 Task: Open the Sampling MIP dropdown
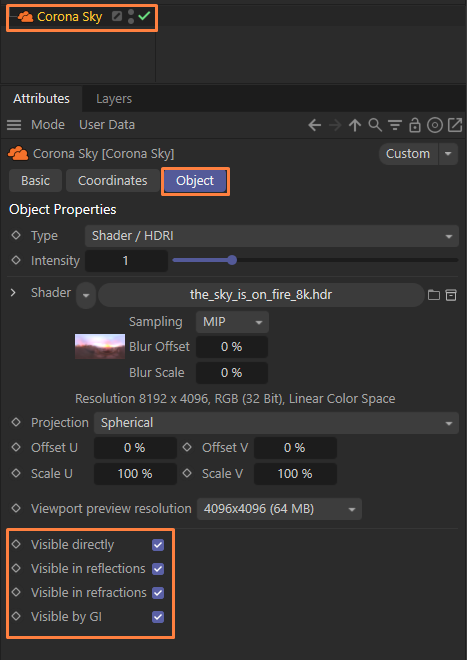(x=232, y=322)
